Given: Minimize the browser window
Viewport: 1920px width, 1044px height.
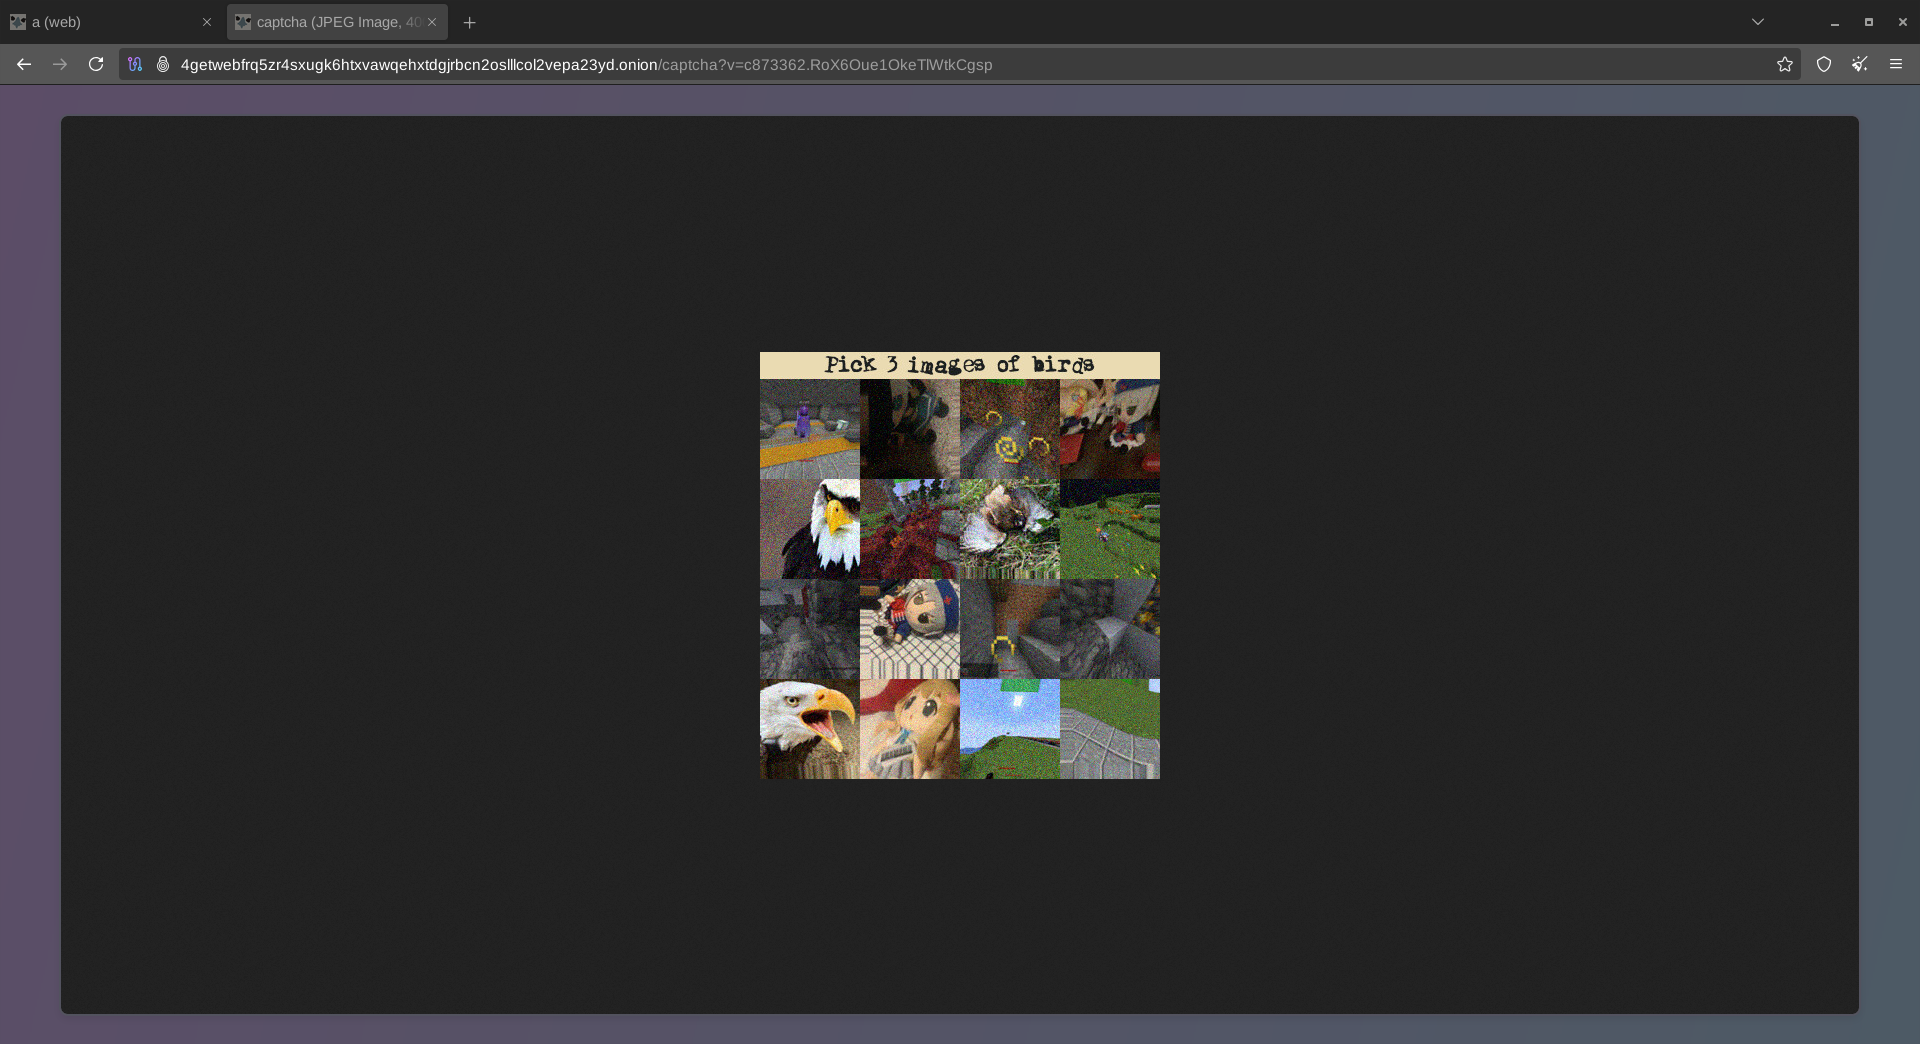Looking at the screenshot, I should (x=1834, y=22).
